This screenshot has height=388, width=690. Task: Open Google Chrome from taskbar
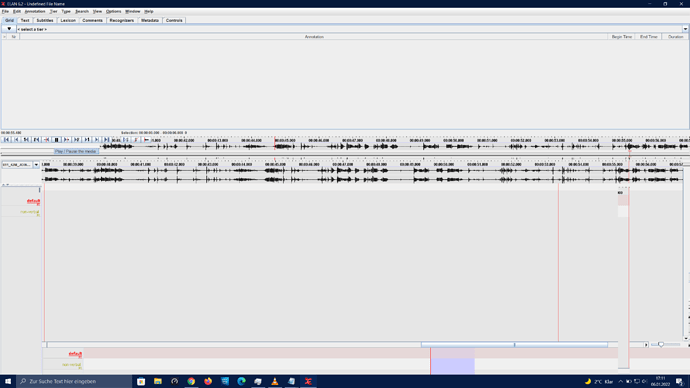[x=191, y=381]
